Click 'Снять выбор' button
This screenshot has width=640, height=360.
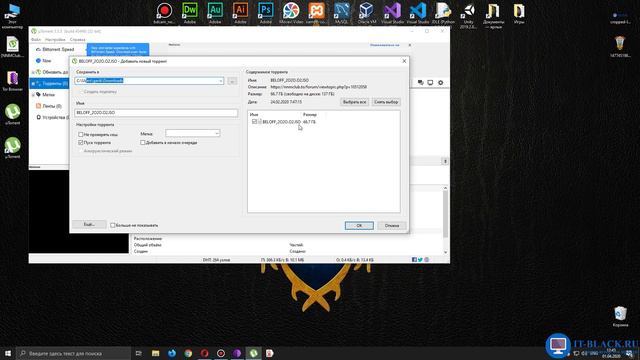click(x=386, y=102)
